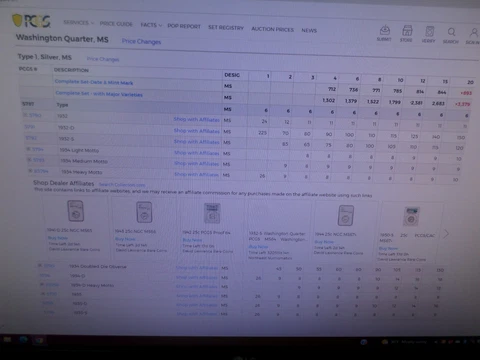The width and height of the screenshot is (480, 360).
Task: Click Price Changes link beside Washington Quarter
Action: (x=141, y=41)
